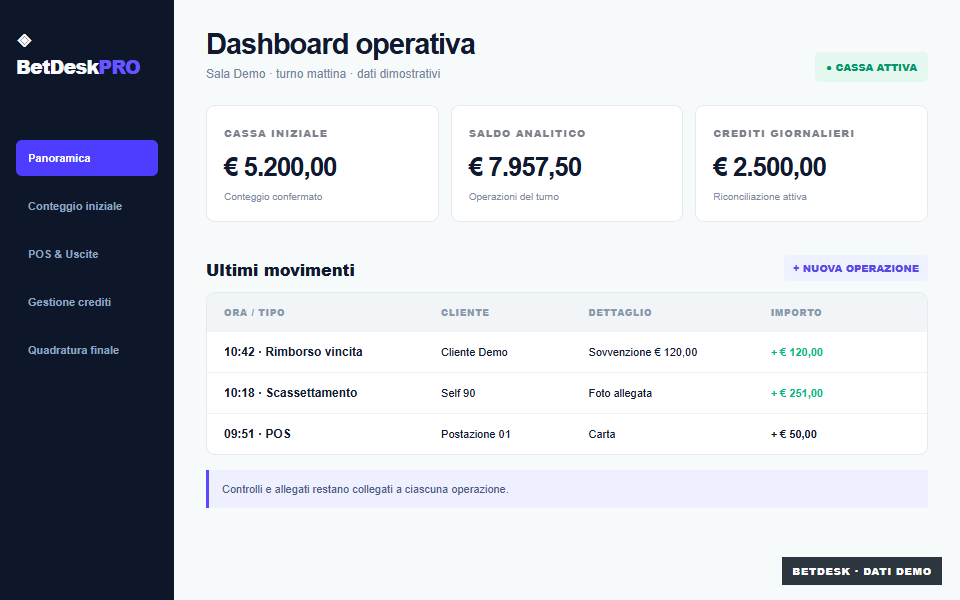The image size is (960, 600).
Task: Open the Saldo analitico card
Action: (x=567, y=163)
